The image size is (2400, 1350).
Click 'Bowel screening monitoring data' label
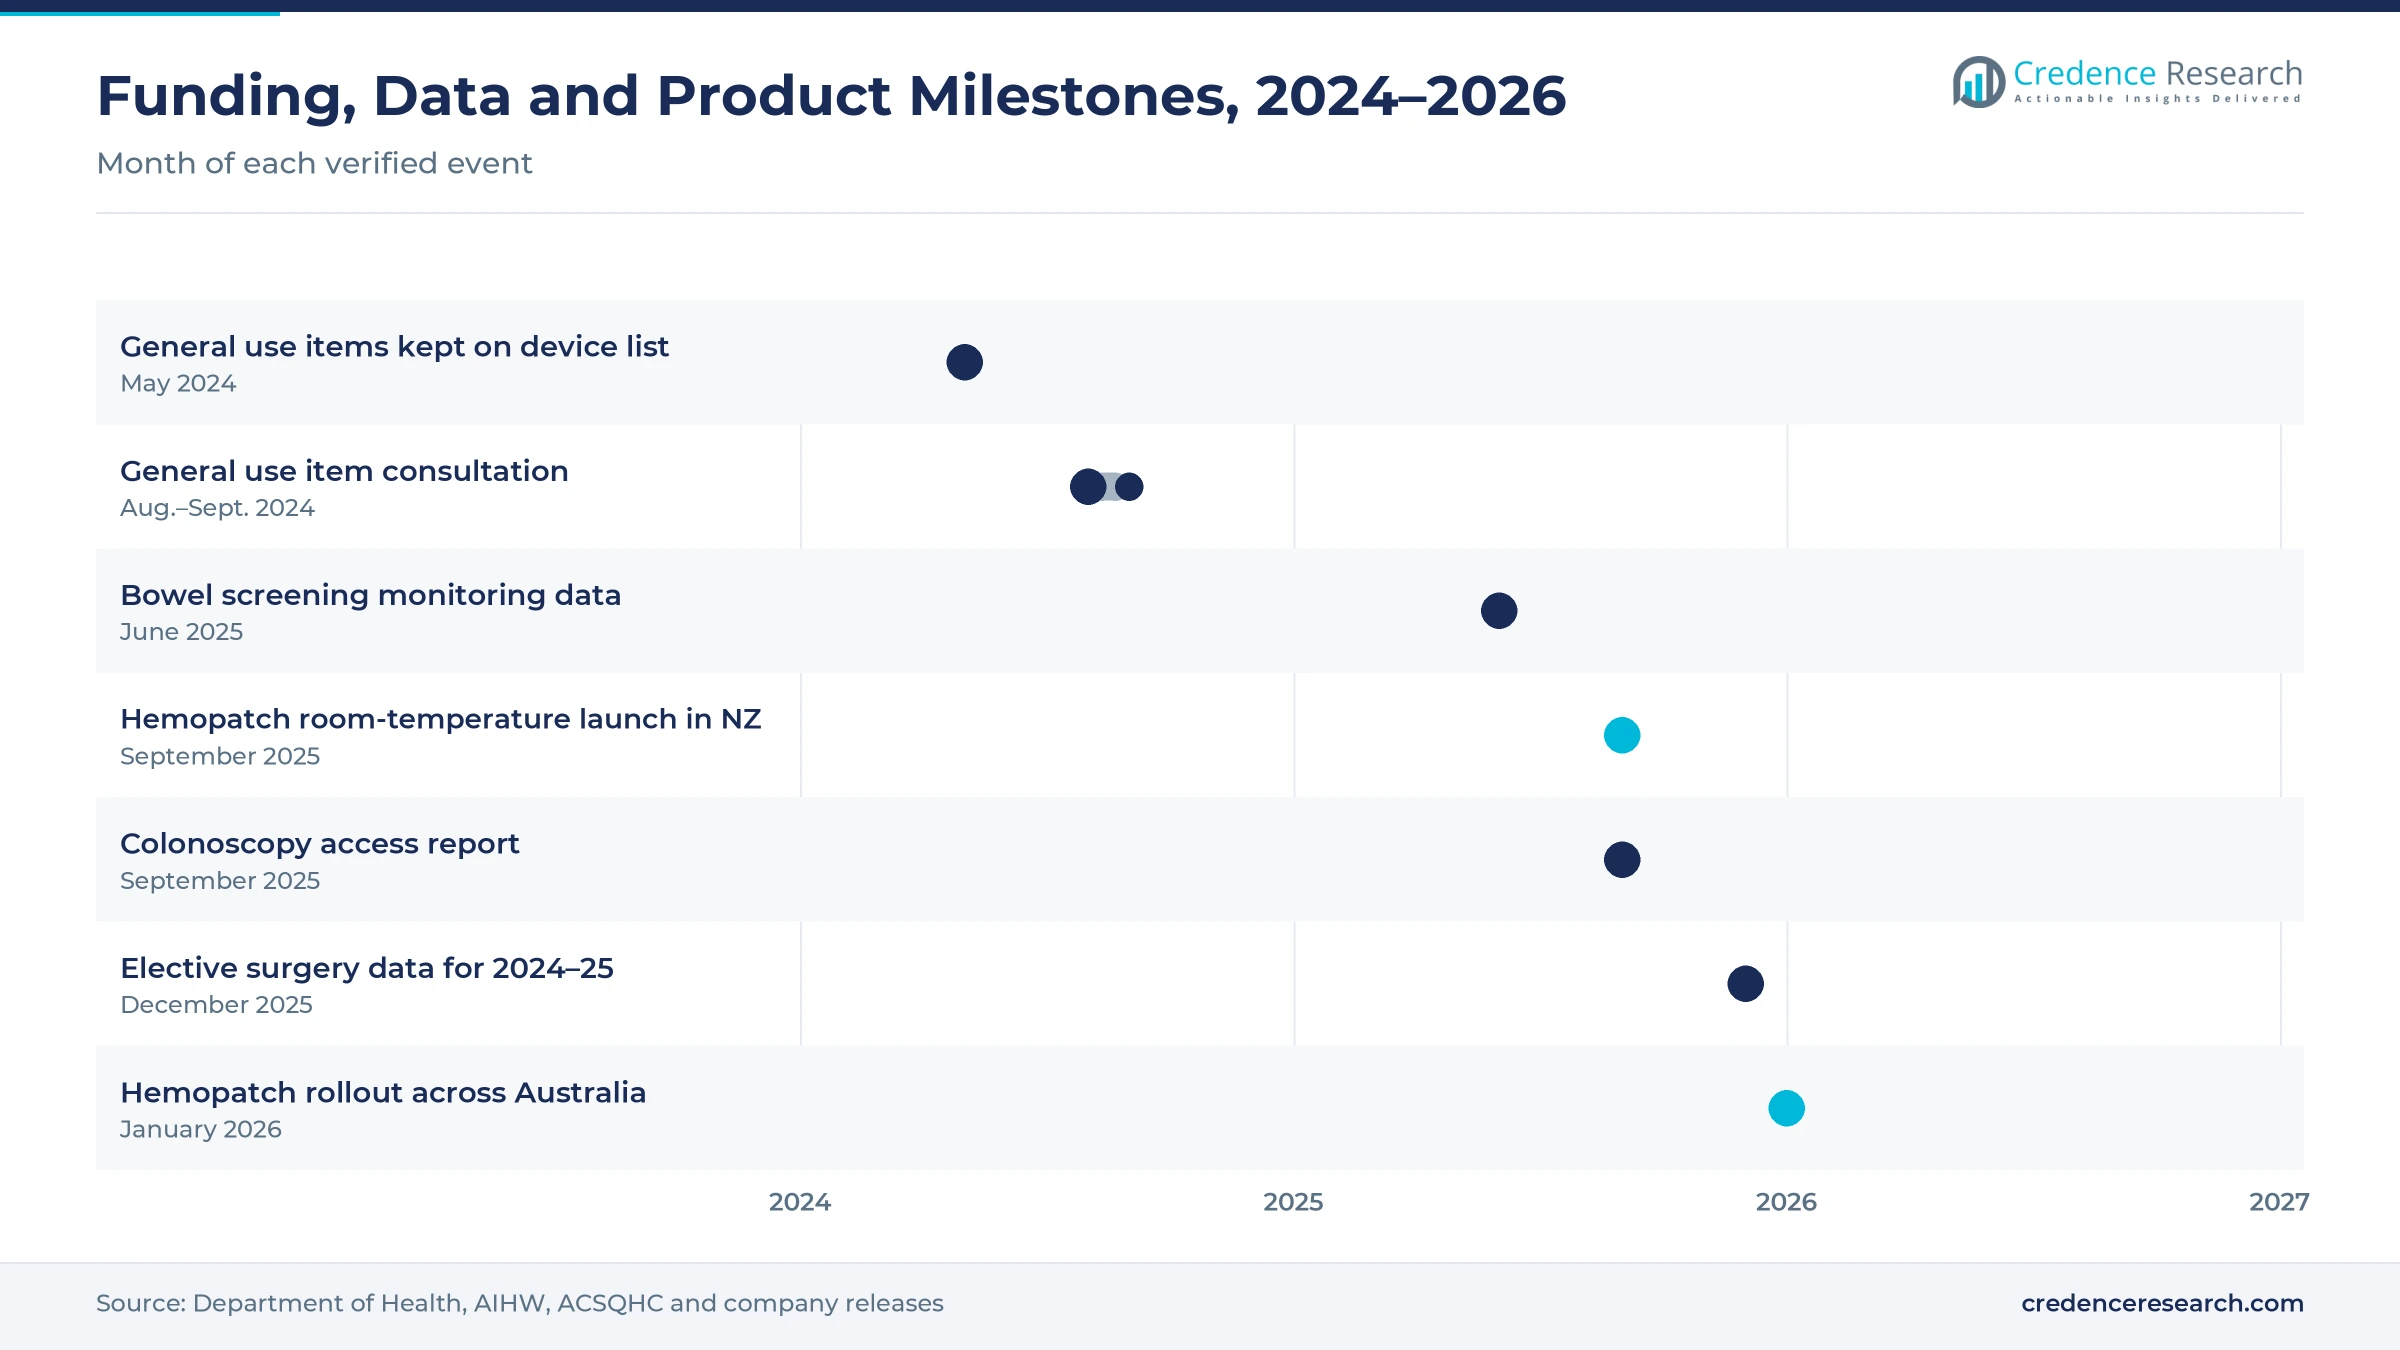tap(370, 595)
